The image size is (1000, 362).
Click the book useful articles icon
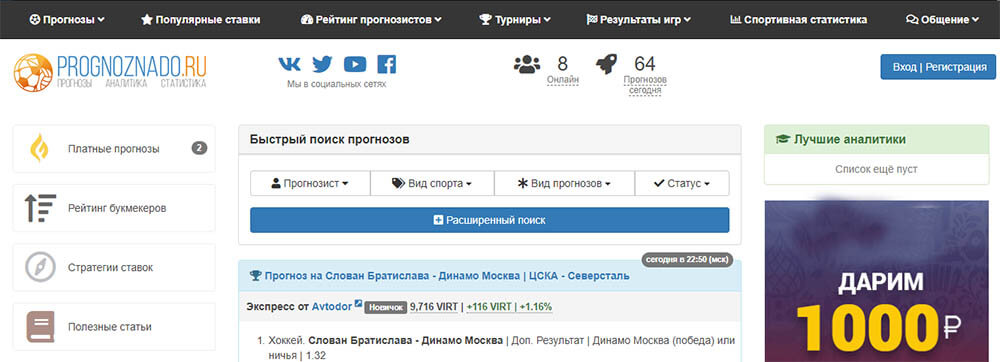(x=40, y=327)
